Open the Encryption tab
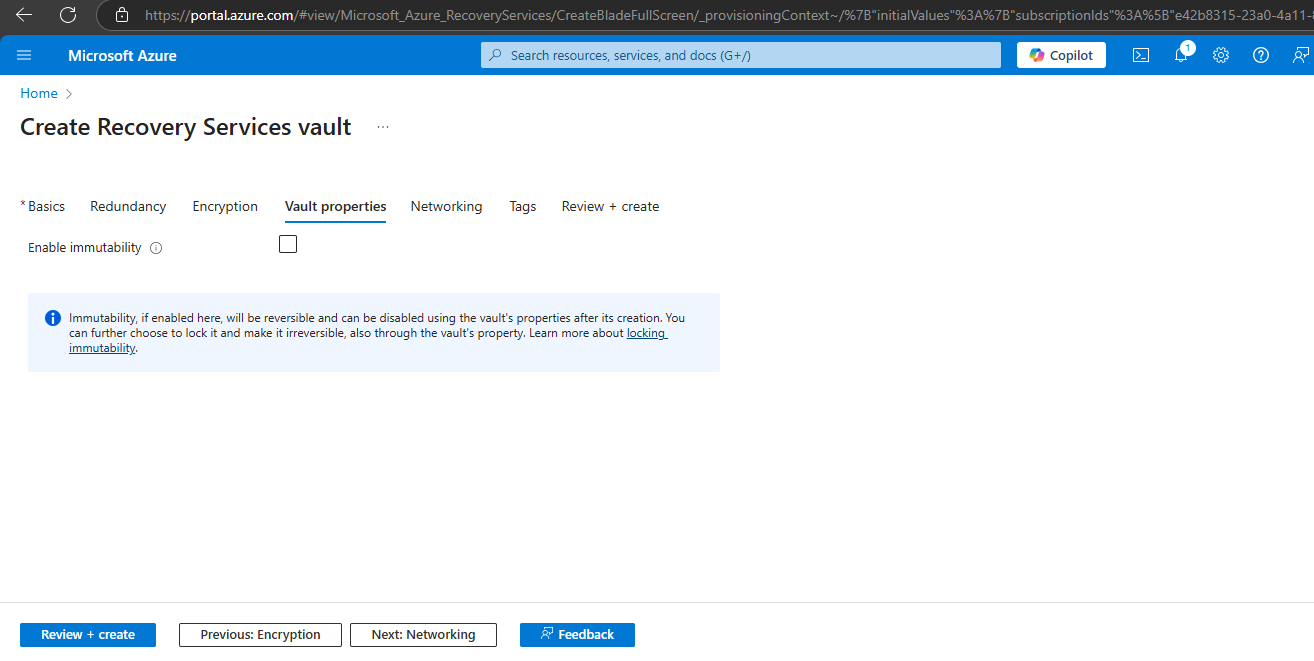Viewport: 1314px width, 661px height. [225, 206]
